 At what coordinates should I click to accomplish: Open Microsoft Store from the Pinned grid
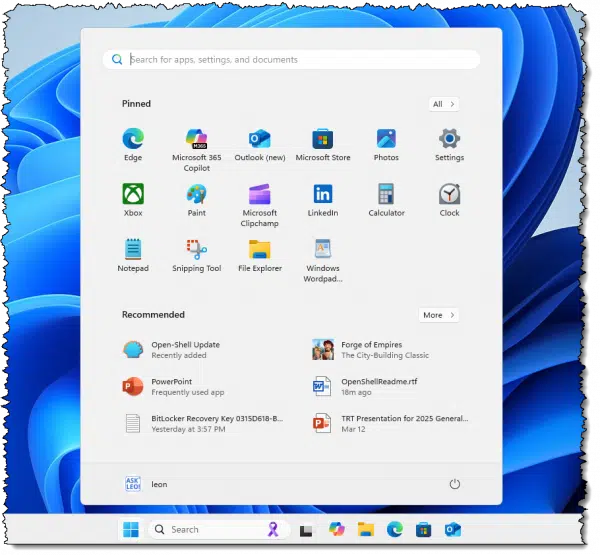click(323, 145)
